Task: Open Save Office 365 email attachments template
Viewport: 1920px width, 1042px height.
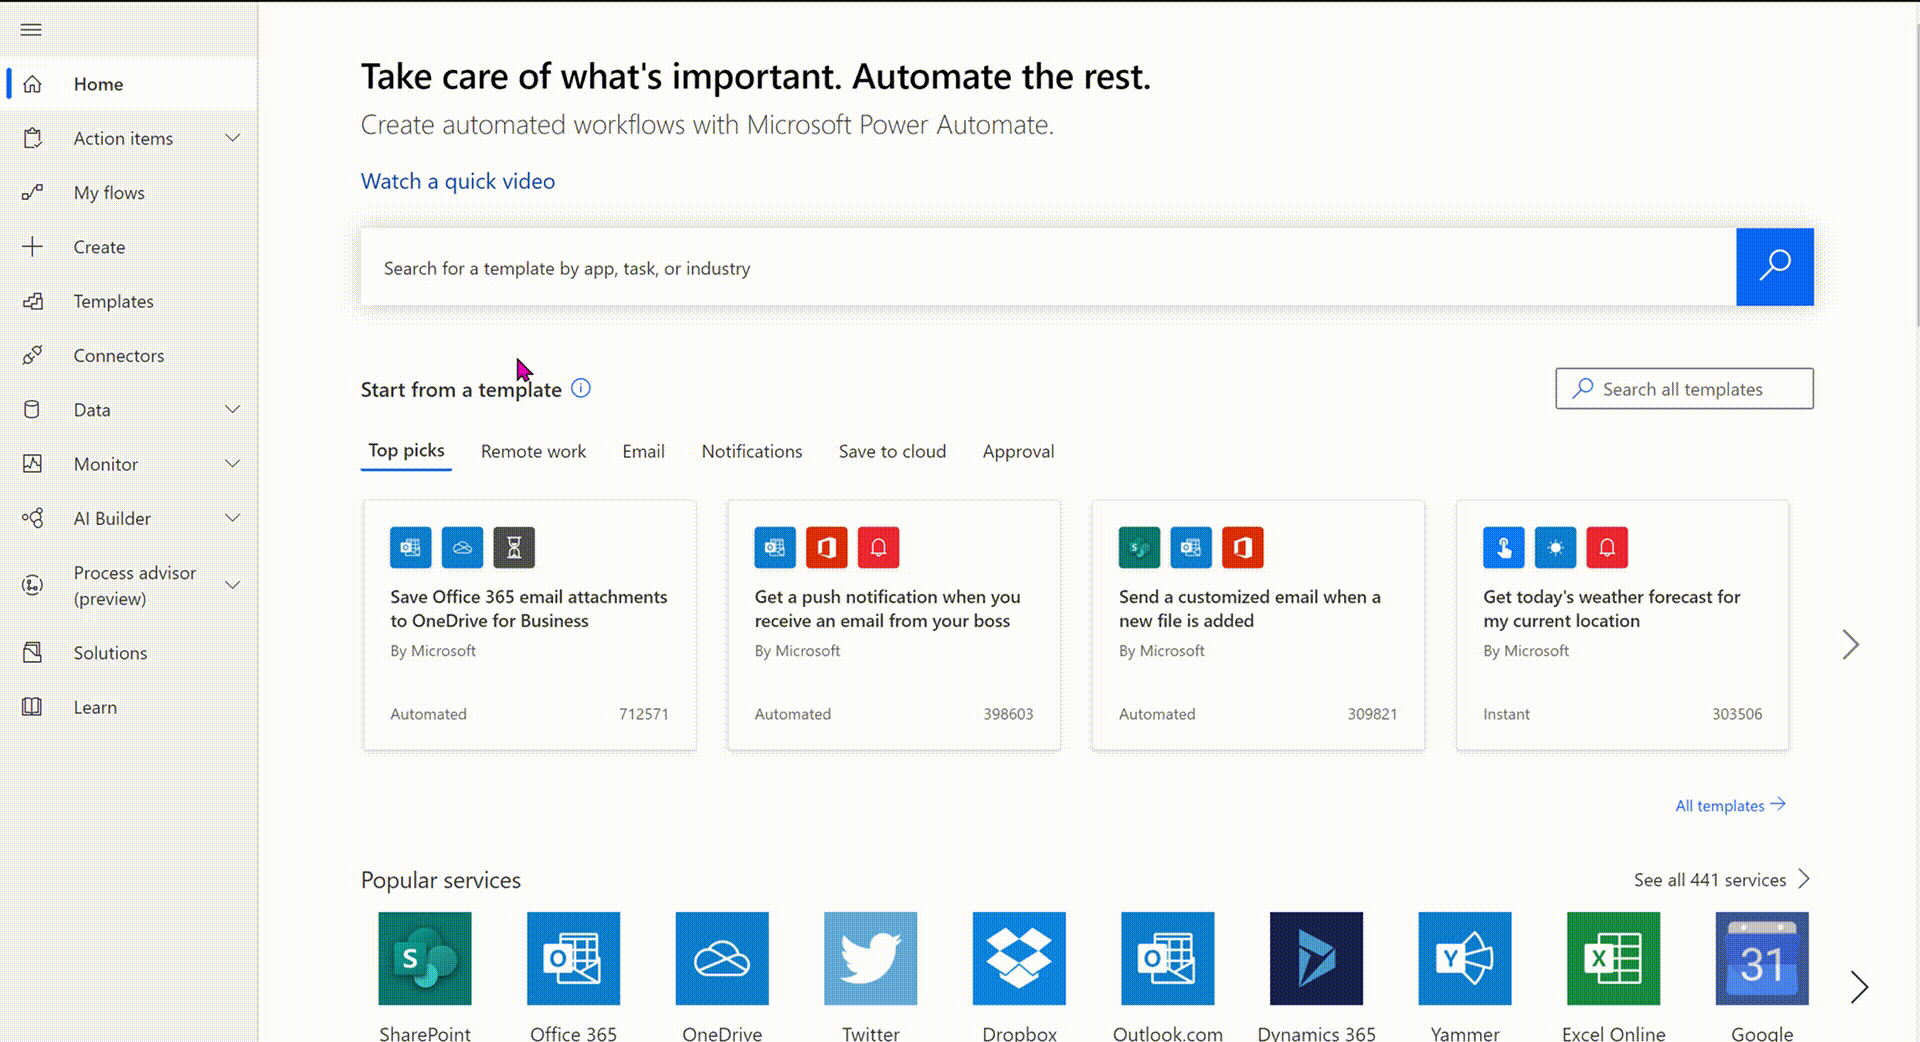Action: pyautogui.click(x=530, y=625)
